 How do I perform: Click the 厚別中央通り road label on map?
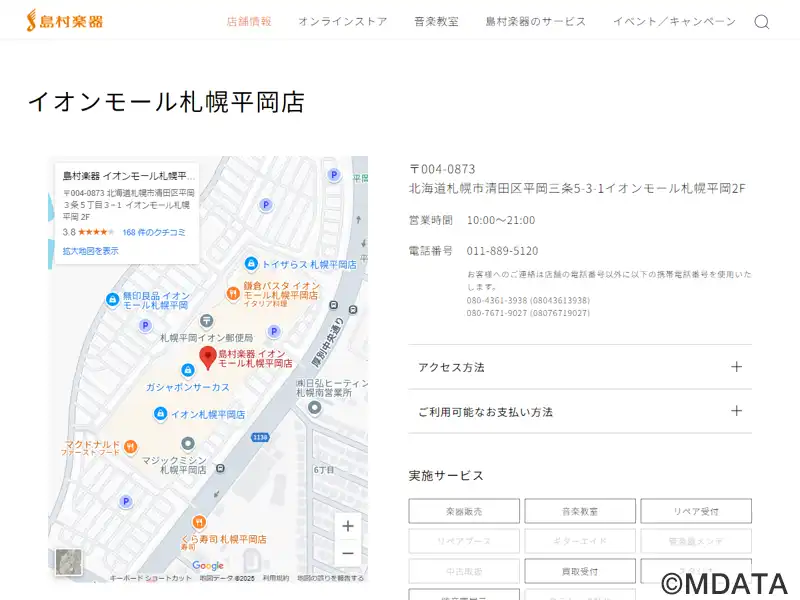click(x=328, y=342)
